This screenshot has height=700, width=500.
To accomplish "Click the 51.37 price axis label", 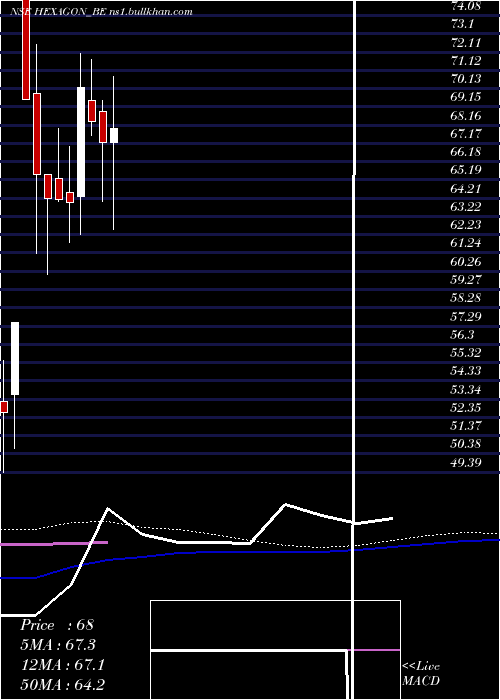I will pyautogui.click(x=466, y=425).
